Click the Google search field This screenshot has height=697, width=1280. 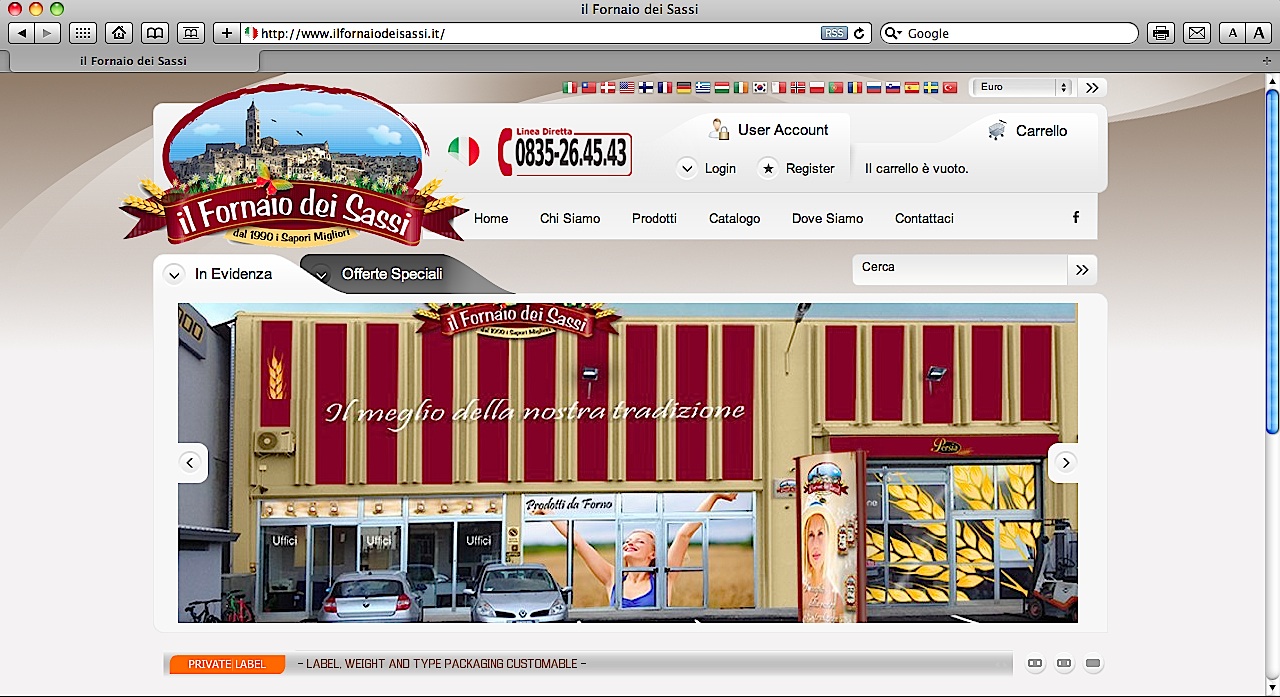pyautogui.click(x=1009, y=33)
